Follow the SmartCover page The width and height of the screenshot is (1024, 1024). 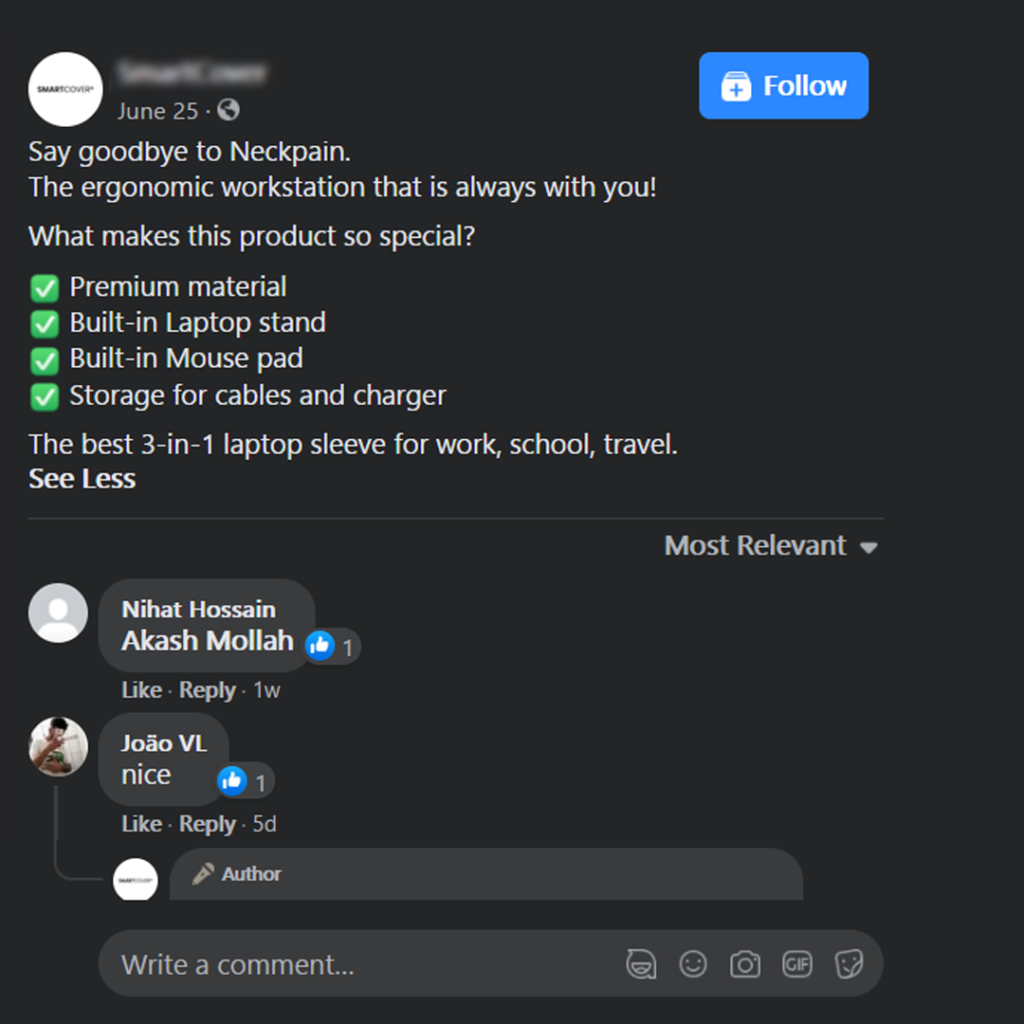point(783,86)
